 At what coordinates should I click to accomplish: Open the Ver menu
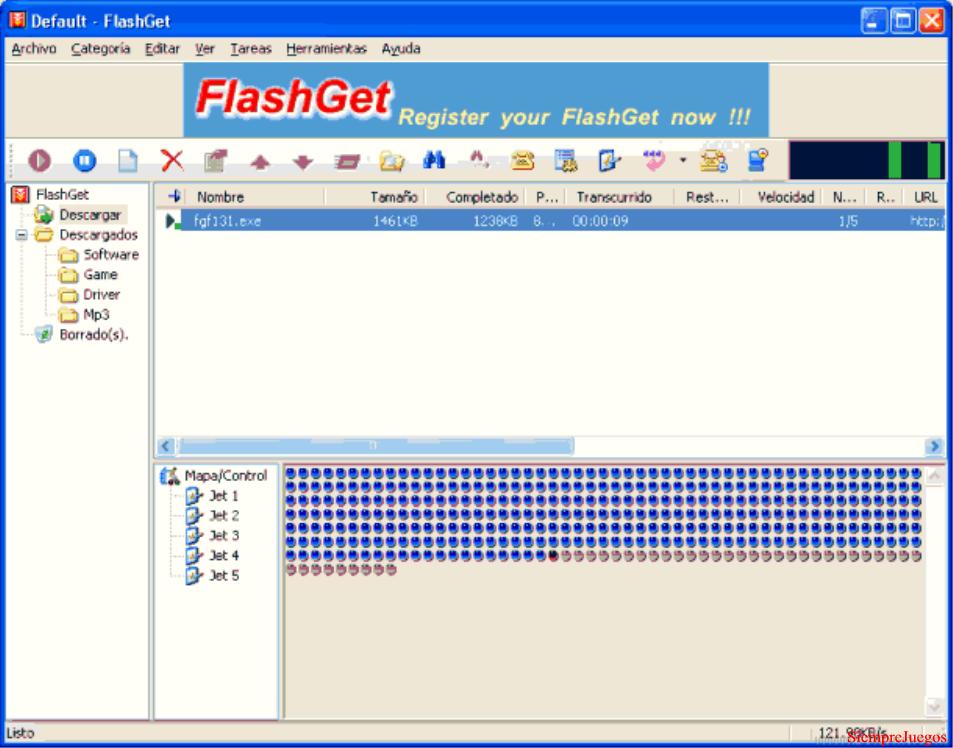coord(205,49)
